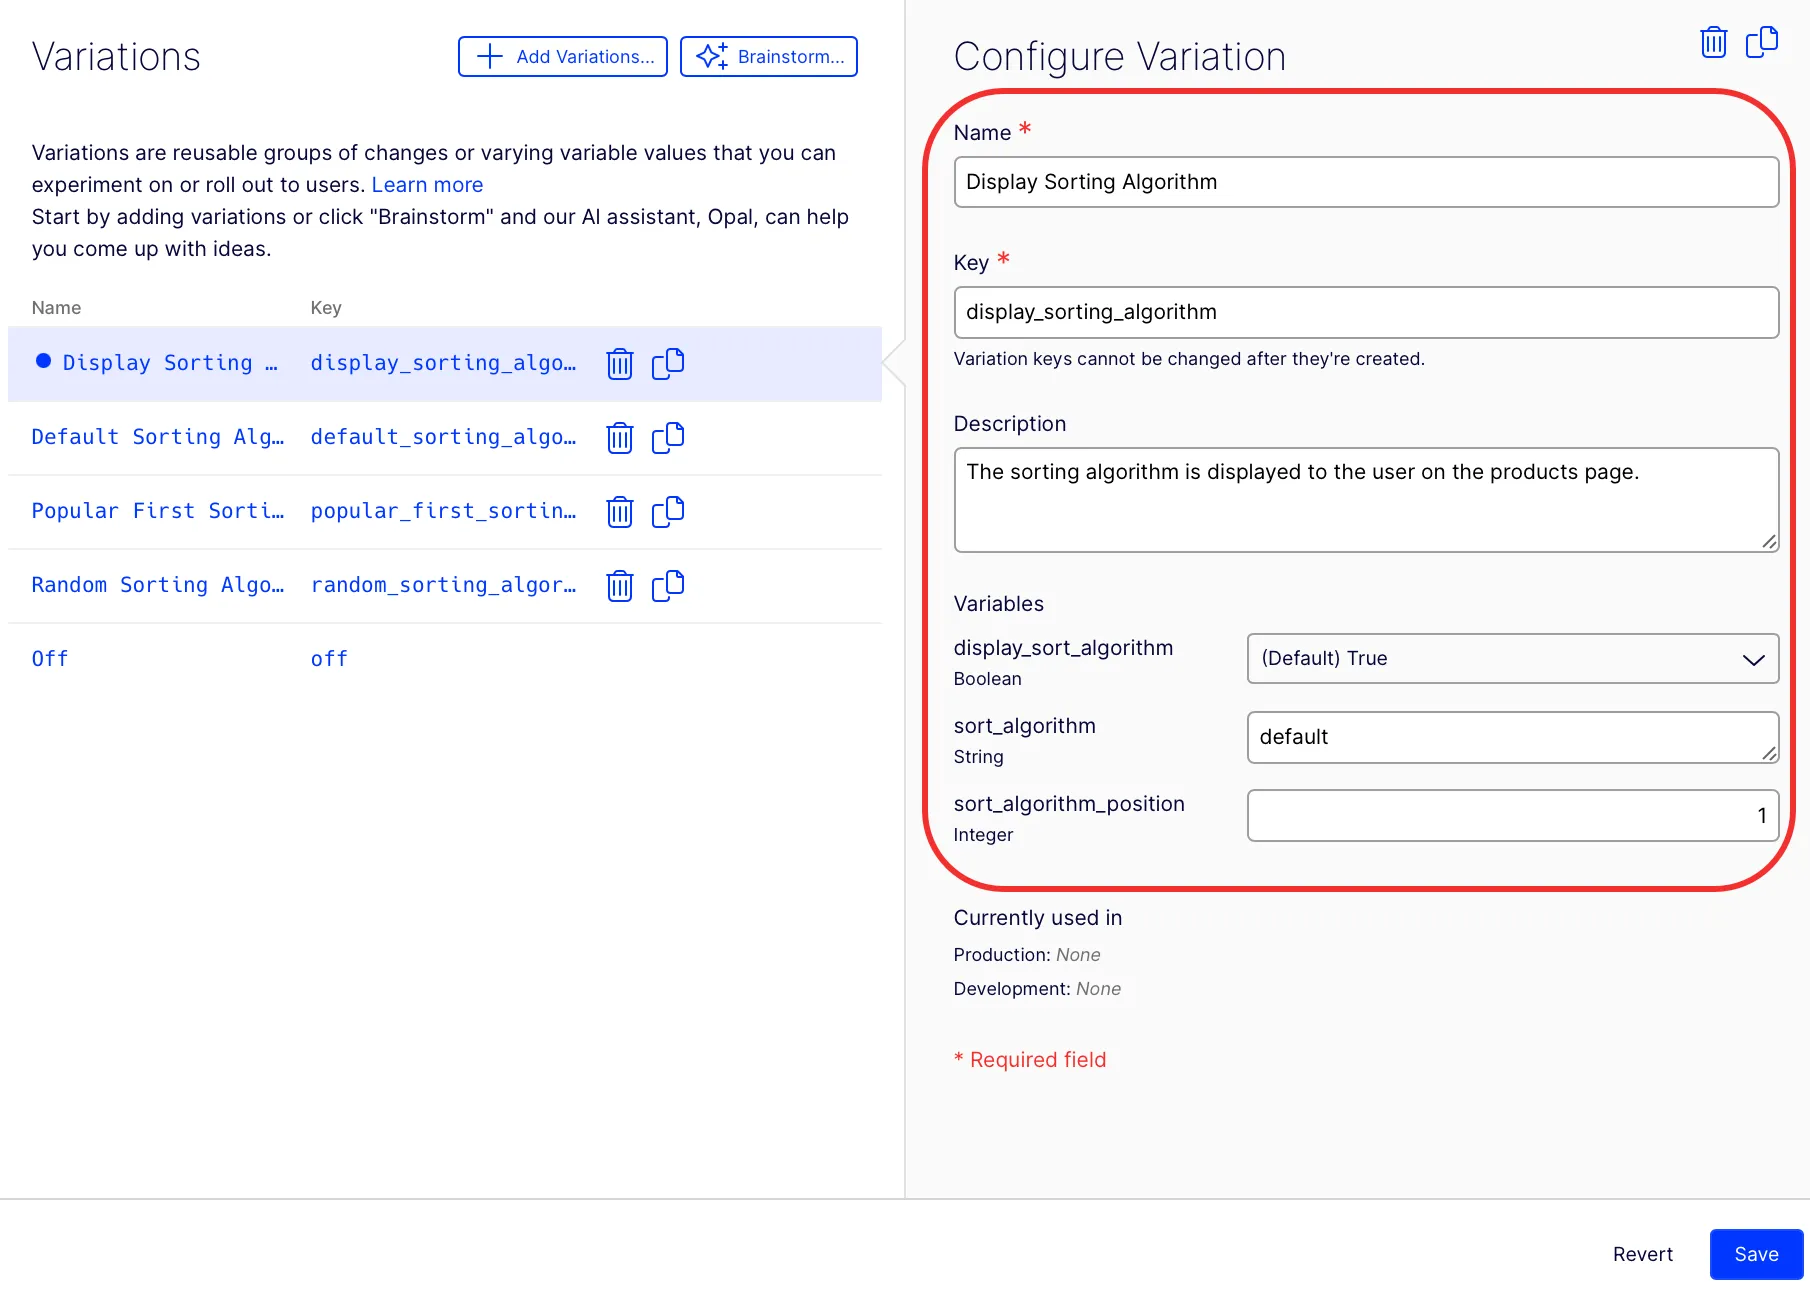Copy the Default Sorting Alg variation
1810x1292 pixels.
click(668, 438)
